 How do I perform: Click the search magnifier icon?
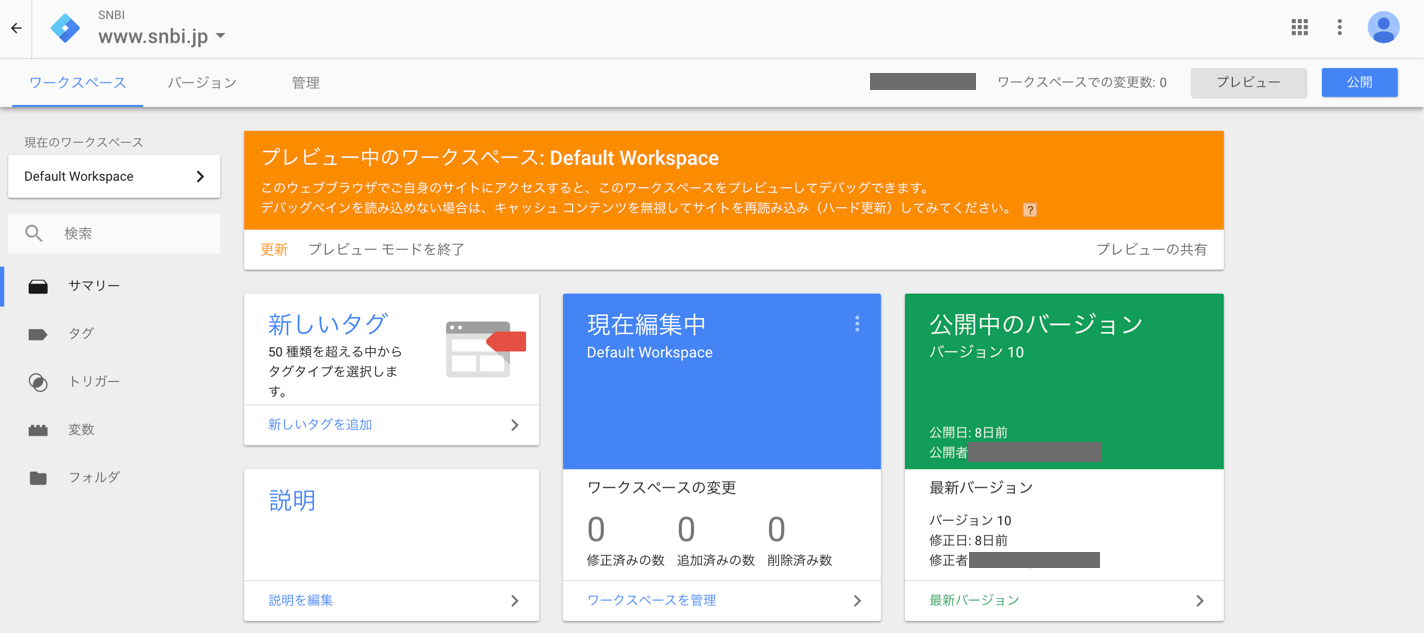34,233
